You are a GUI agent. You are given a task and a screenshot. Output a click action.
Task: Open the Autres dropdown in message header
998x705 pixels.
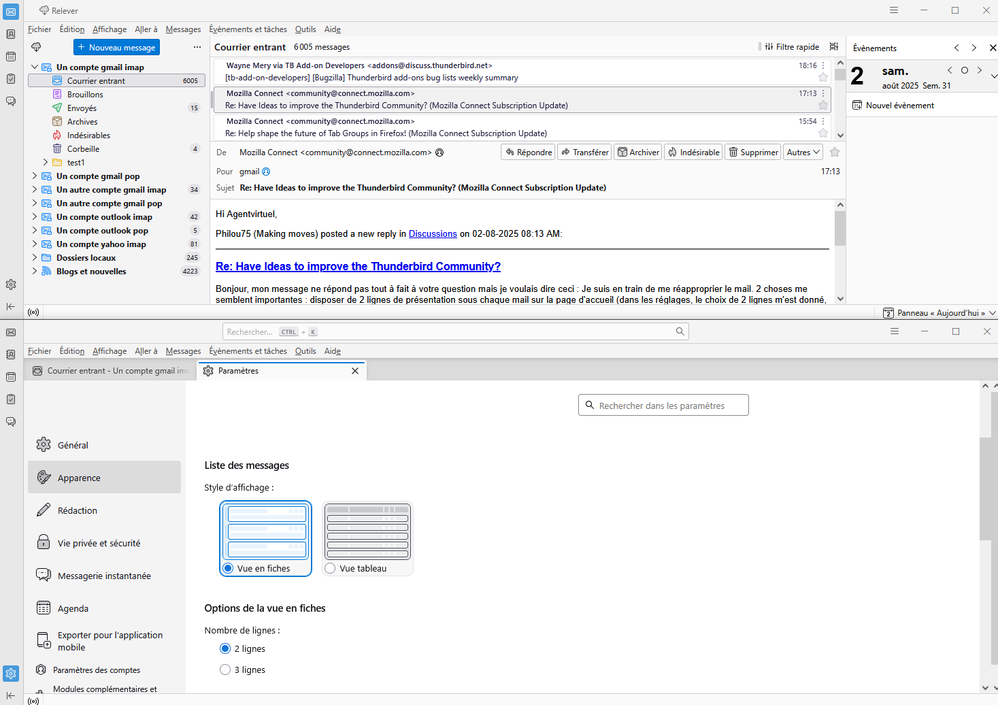click(x=803, y=152)
